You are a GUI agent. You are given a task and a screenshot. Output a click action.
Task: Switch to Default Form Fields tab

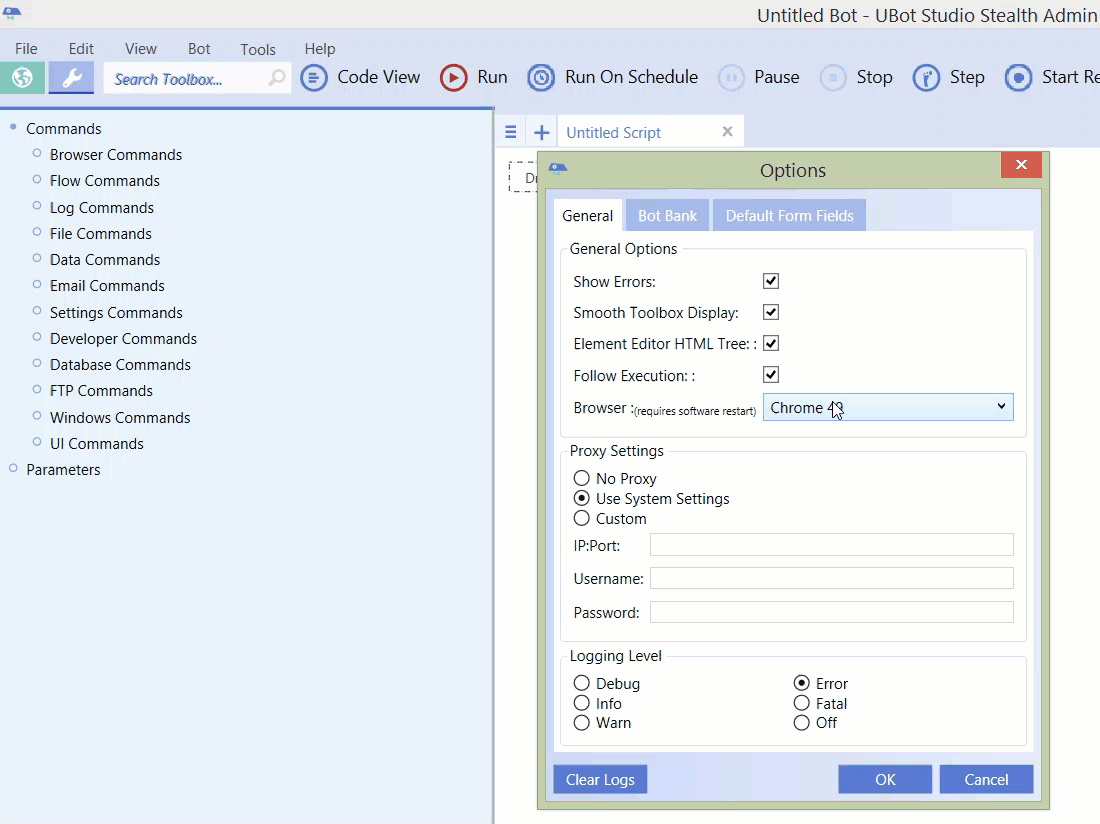[x=789, y=215]
